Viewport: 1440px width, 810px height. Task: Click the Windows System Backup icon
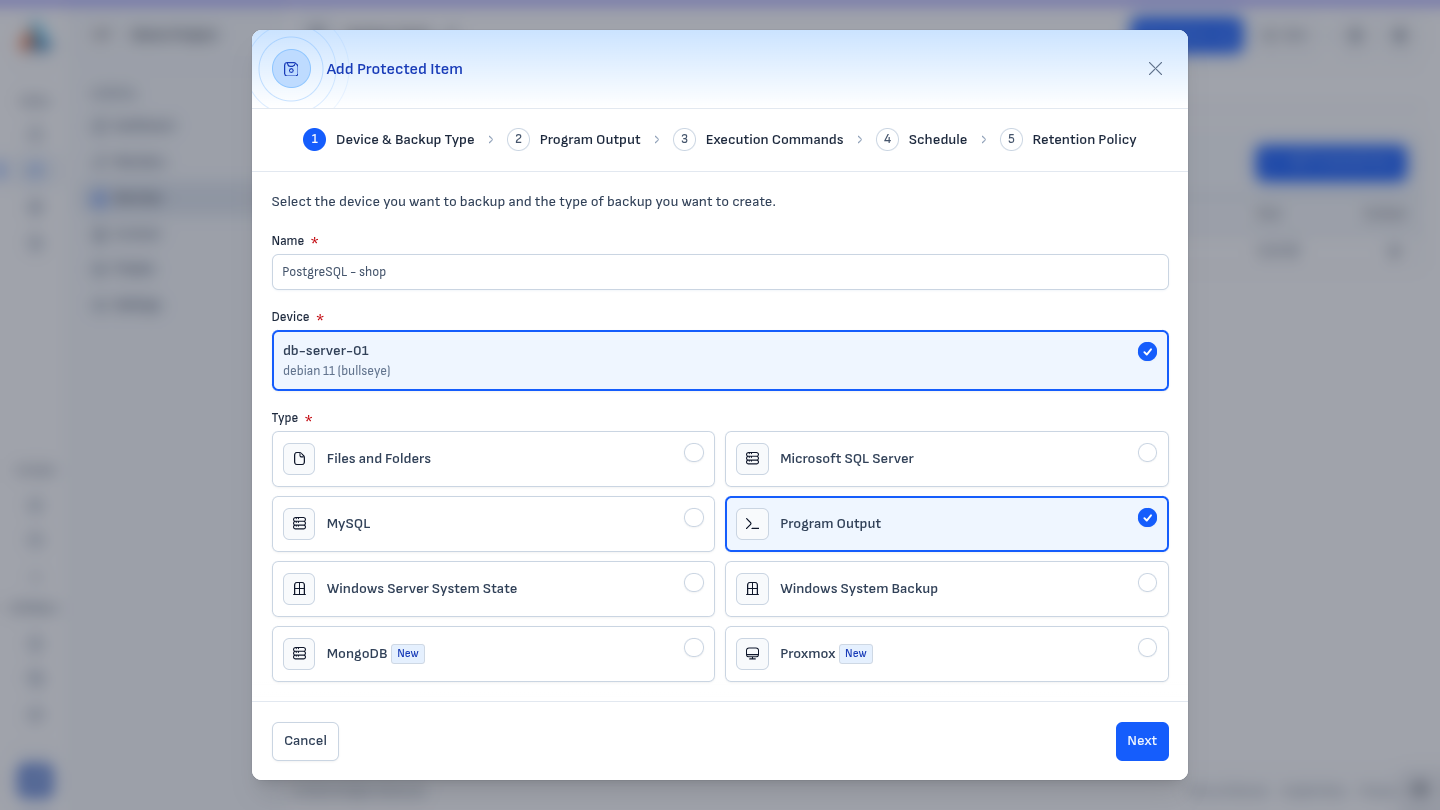[752, 589]
